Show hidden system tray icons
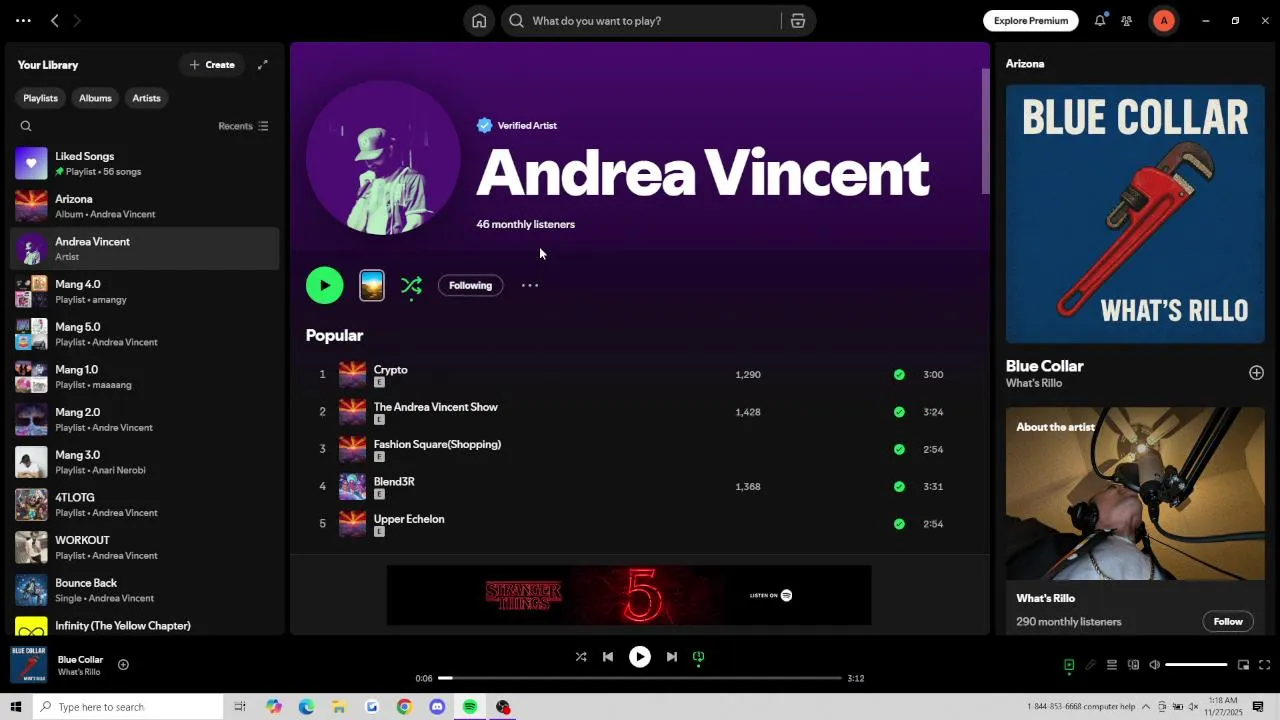The height and width of the screenshot is (720, 1280). point(1146,707)
